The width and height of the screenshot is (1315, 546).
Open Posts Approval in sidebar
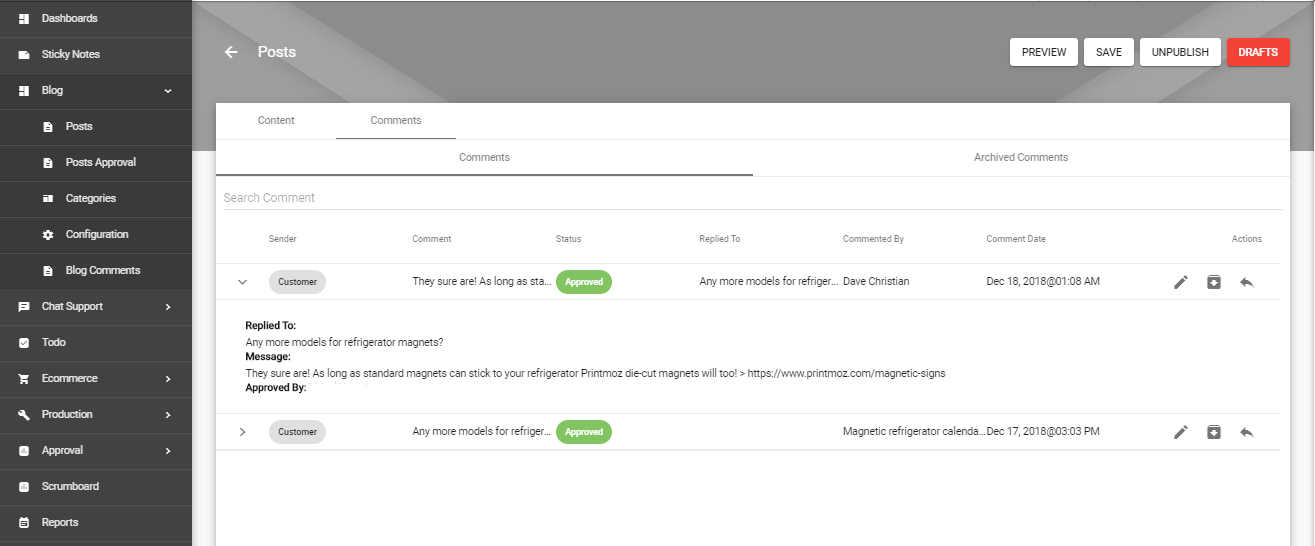[100, 162]
